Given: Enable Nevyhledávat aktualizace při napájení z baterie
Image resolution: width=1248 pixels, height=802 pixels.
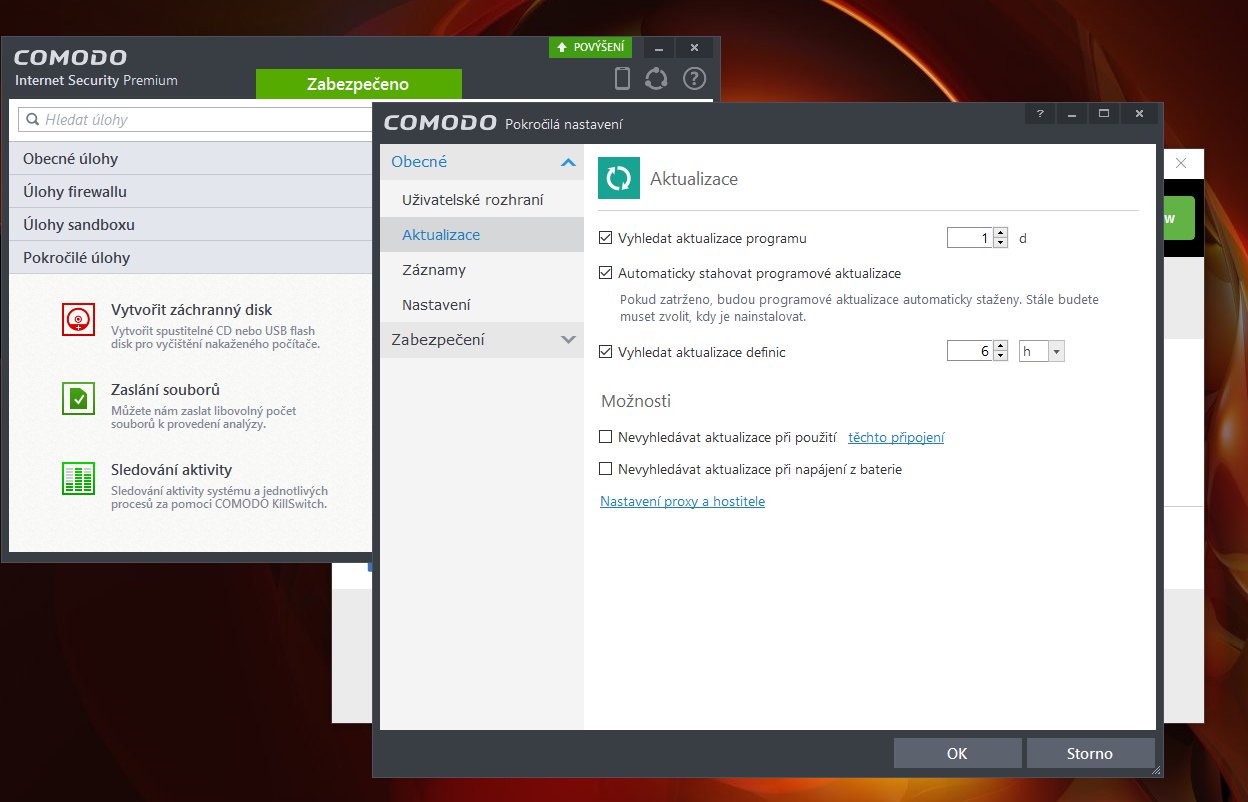Looking at the screenshot, I should point(605,468).
